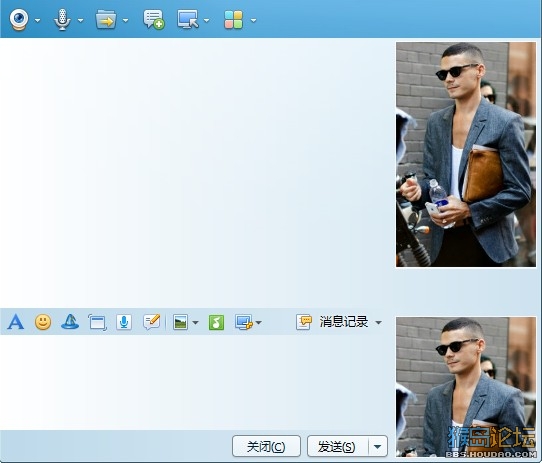View my own avatar photo at bottom
Screen dimensions: 542x463
coord(466,387)
